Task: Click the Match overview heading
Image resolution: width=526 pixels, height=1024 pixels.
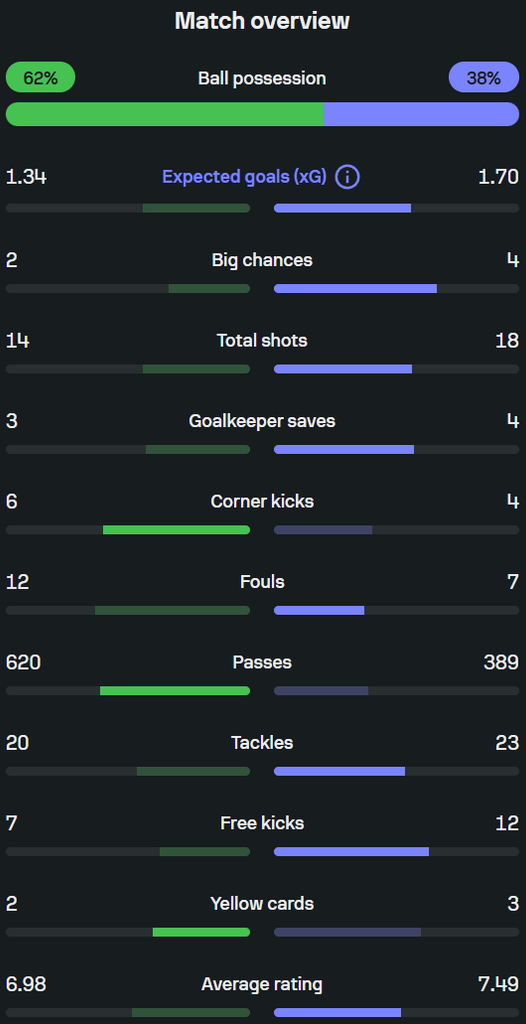Action: point(262,21)
